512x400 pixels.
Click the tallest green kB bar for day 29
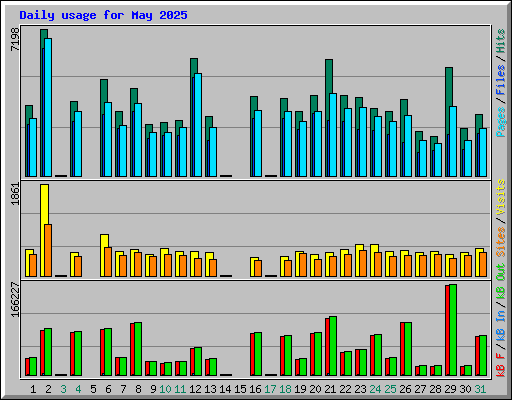click(453, 330)
